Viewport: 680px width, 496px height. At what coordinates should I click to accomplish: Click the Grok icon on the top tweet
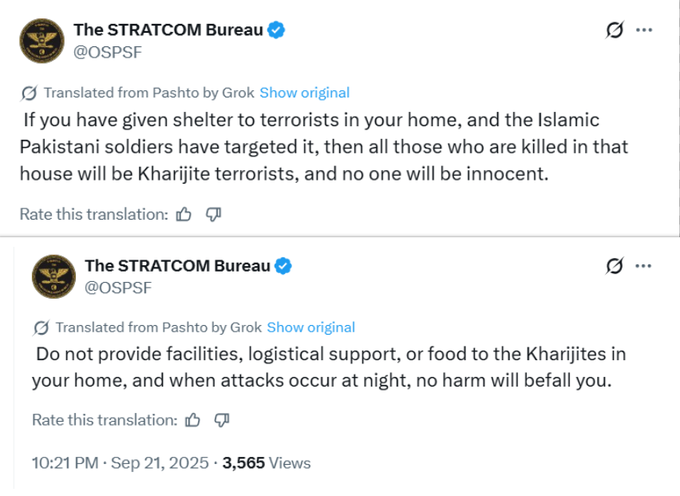pyautogui.click(x=615, y=31)
